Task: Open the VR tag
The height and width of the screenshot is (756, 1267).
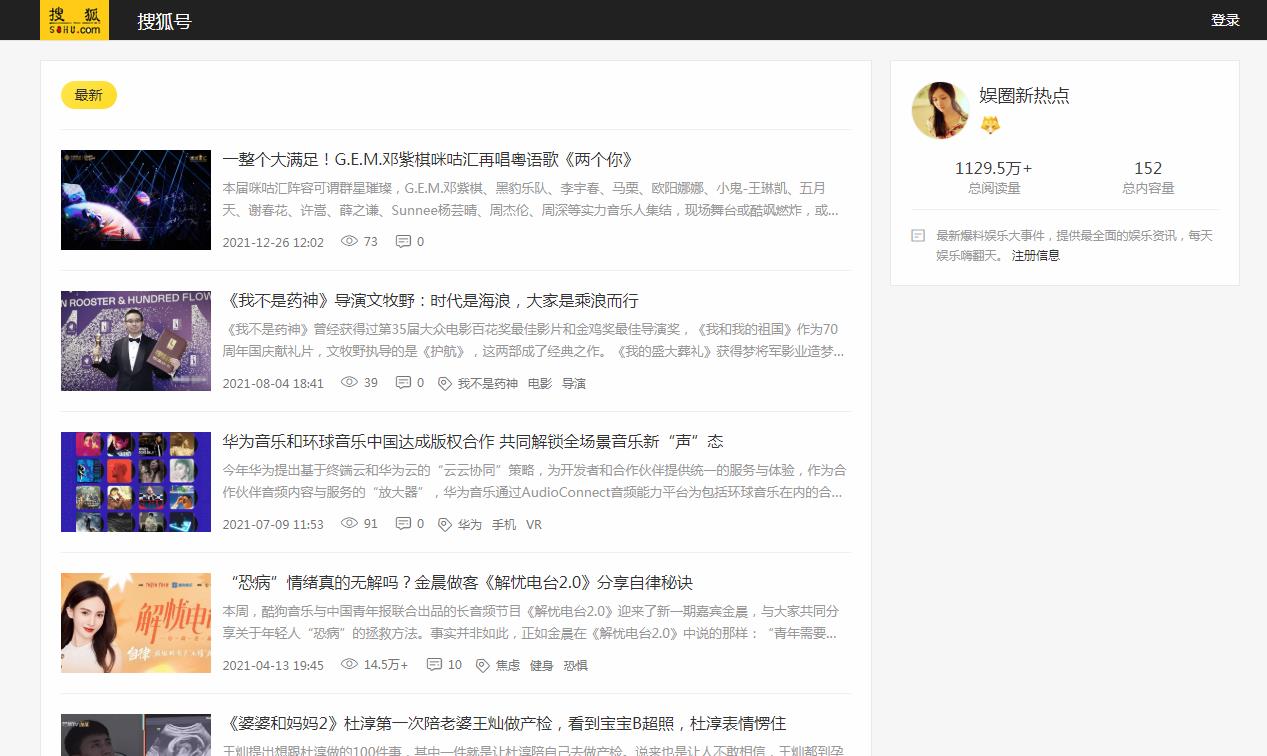Action: point(534,524)
